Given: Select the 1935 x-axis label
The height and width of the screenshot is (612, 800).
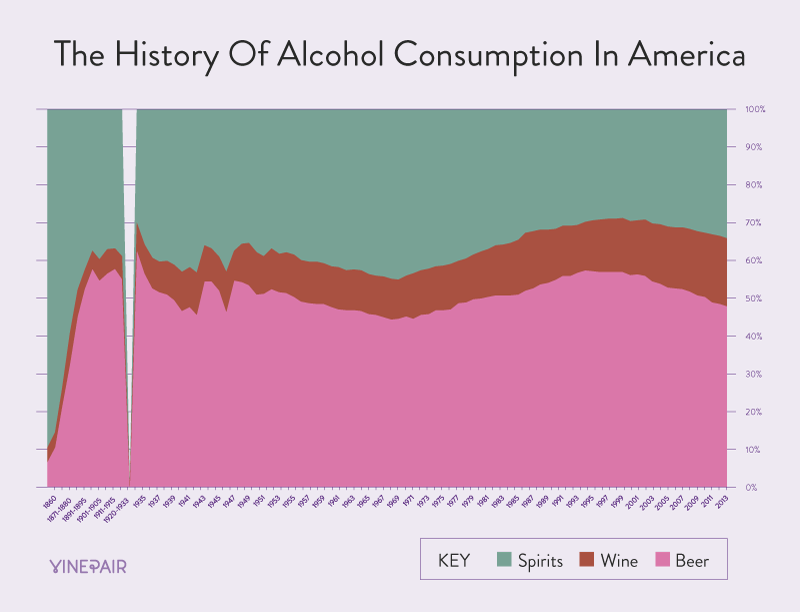Looking at the screenshot, I should pyautogui.click(x=139, y=501).
